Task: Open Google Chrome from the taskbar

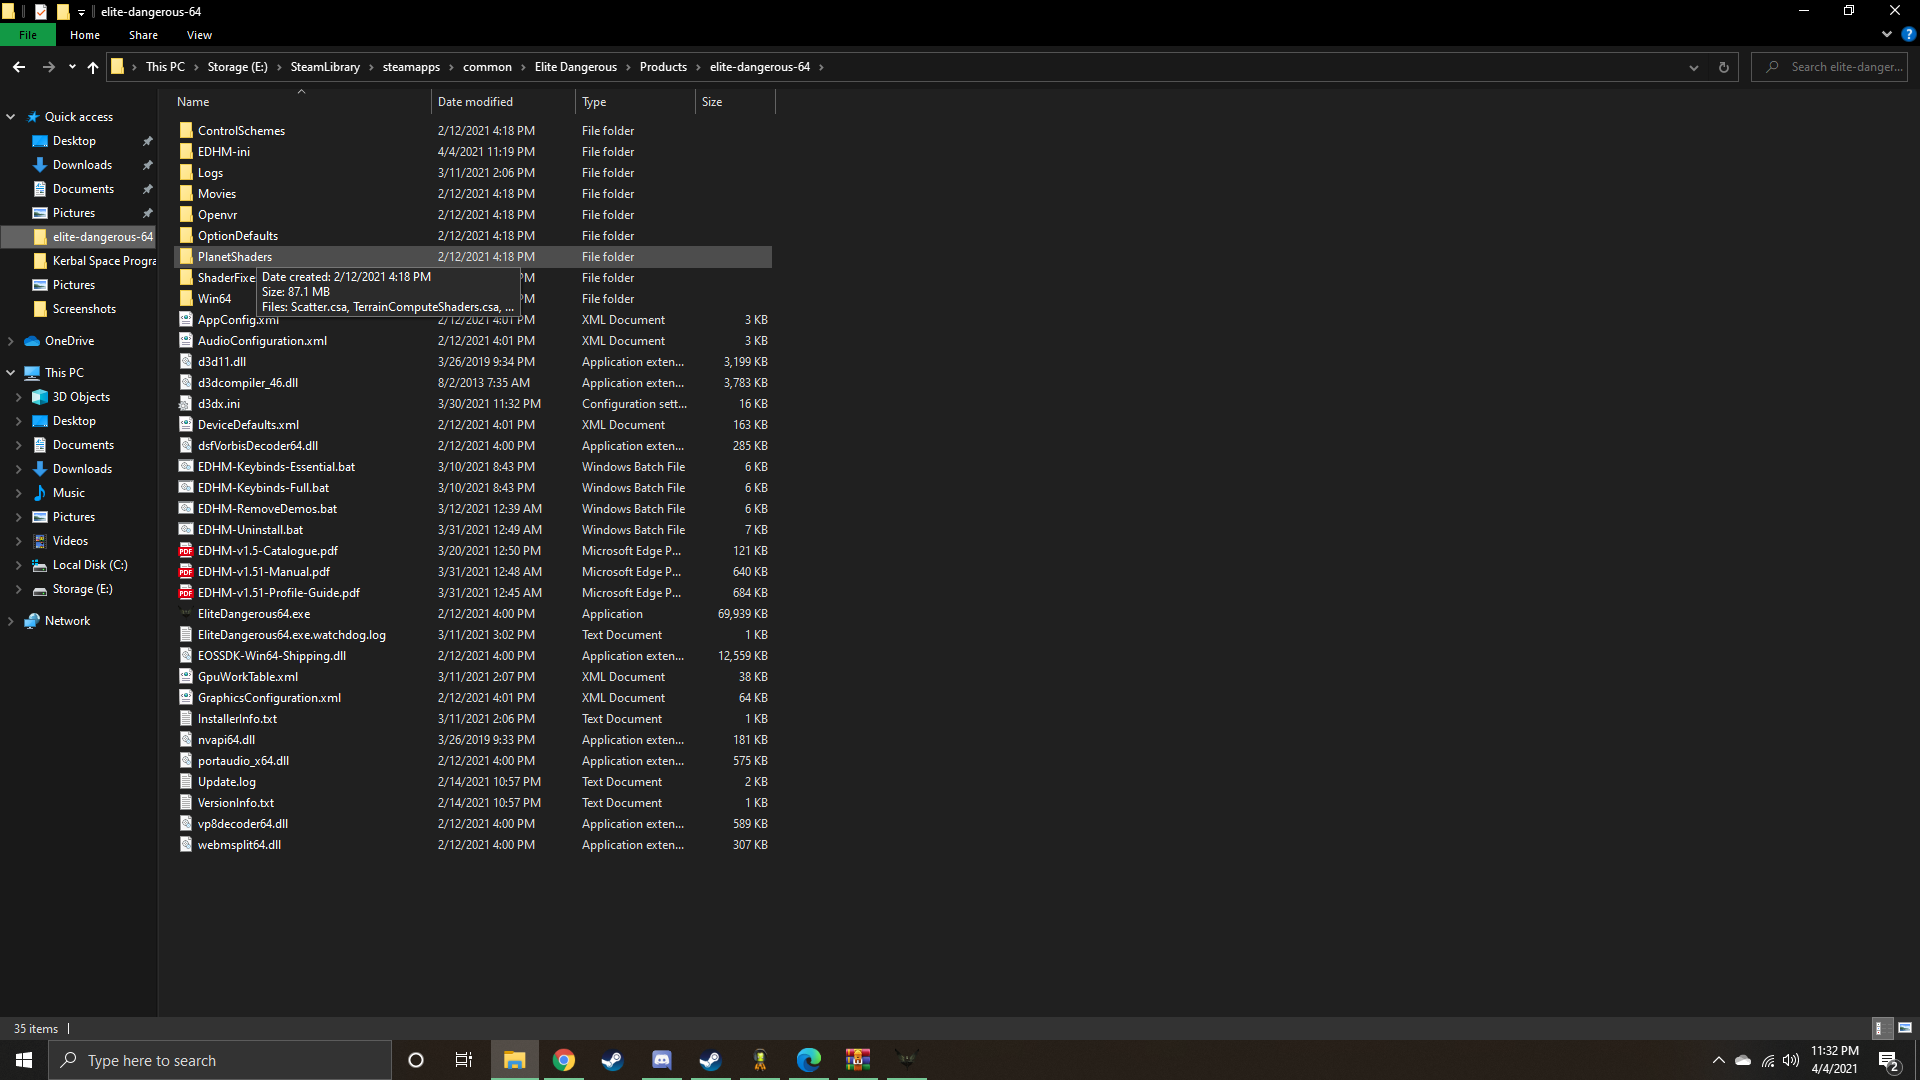Action: pos(564,1060)
